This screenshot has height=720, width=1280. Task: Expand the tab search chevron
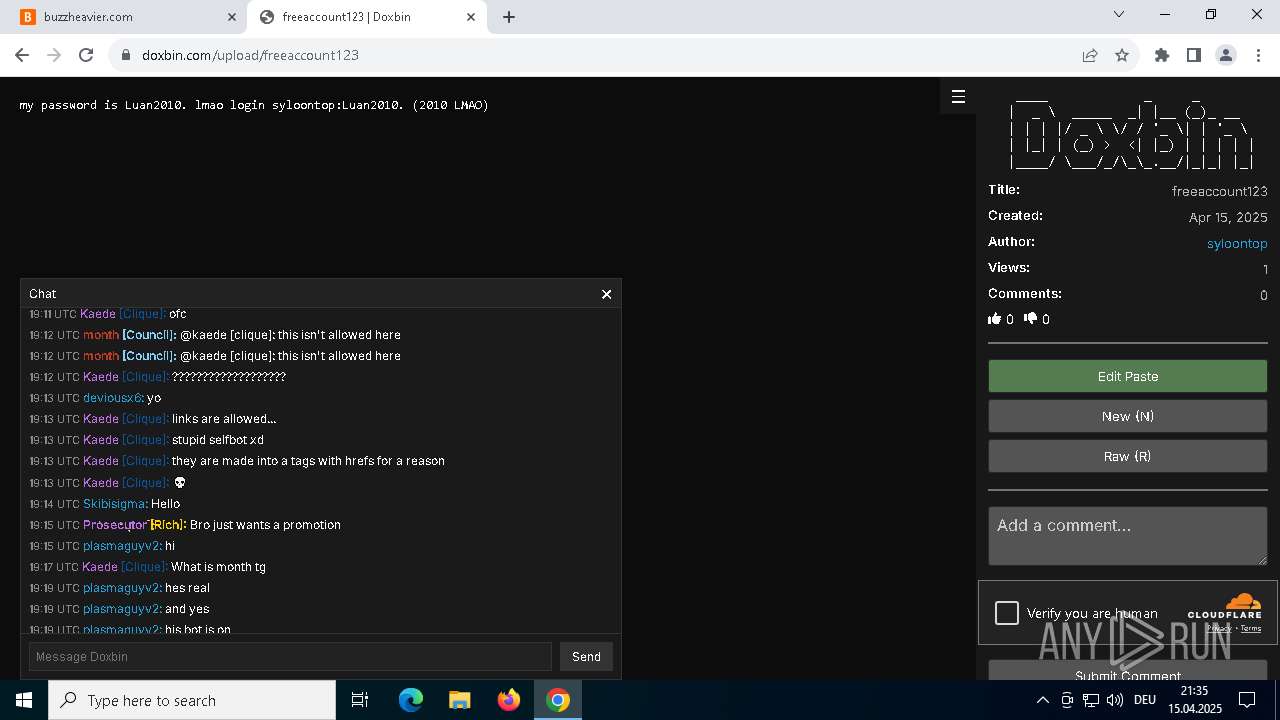pos(1119,14)
